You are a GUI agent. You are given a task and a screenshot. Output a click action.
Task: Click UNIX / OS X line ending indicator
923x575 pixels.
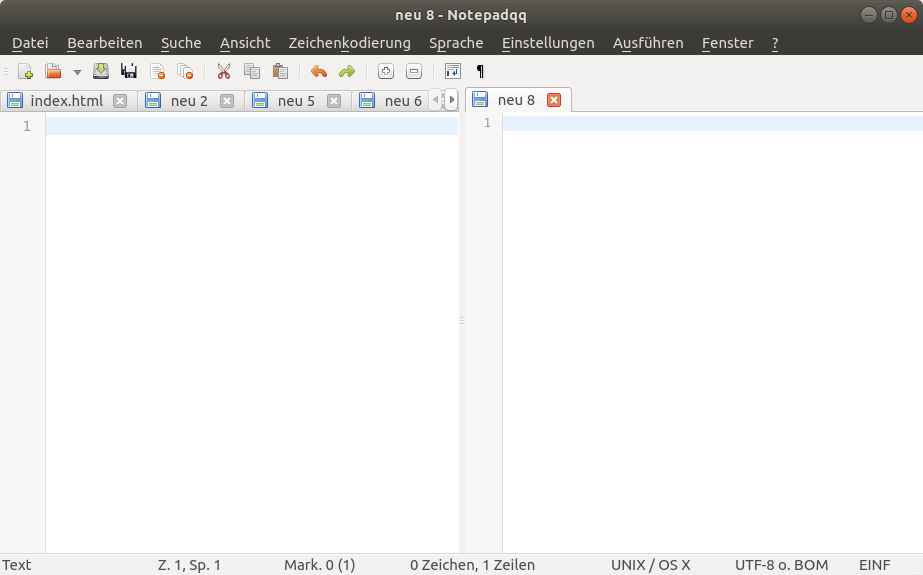pyautogui.click(x=650, y=565)
